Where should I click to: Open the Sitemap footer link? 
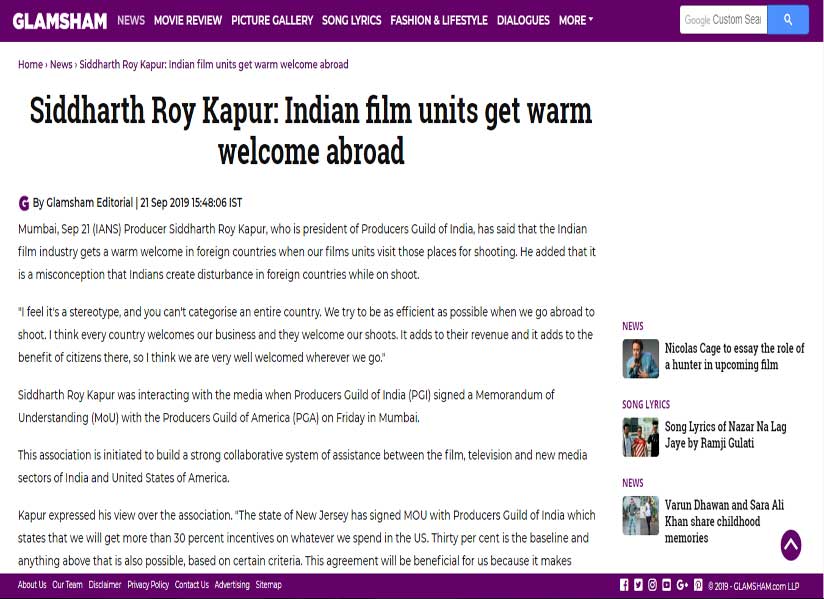pyautogui.click(x=269, y=585)
